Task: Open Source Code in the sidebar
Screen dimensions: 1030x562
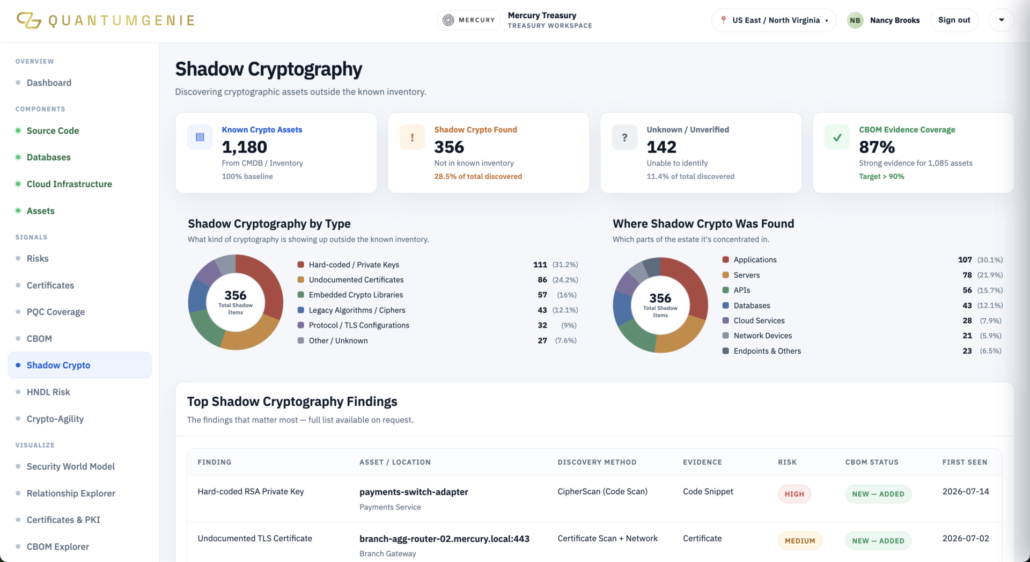Action: point(53,131)
